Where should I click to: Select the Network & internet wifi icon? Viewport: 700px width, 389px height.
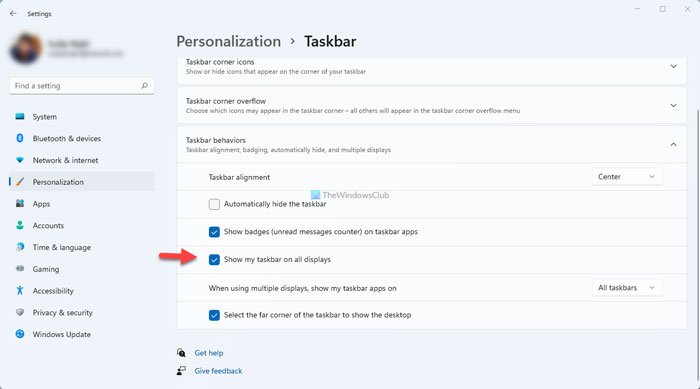tap(20, 160)
